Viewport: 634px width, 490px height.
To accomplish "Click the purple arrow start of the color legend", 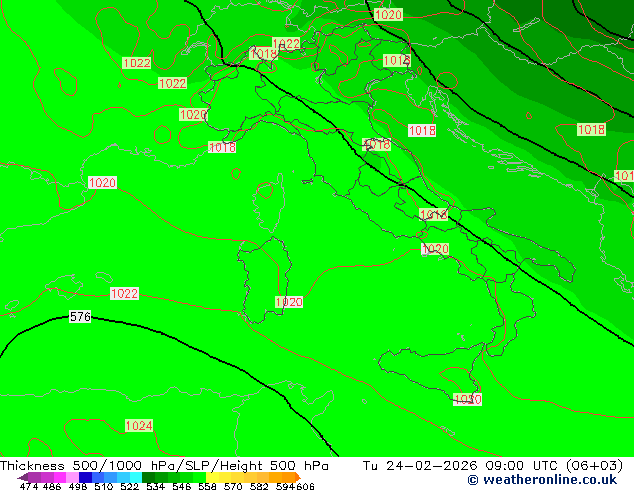I will [22, 477].
